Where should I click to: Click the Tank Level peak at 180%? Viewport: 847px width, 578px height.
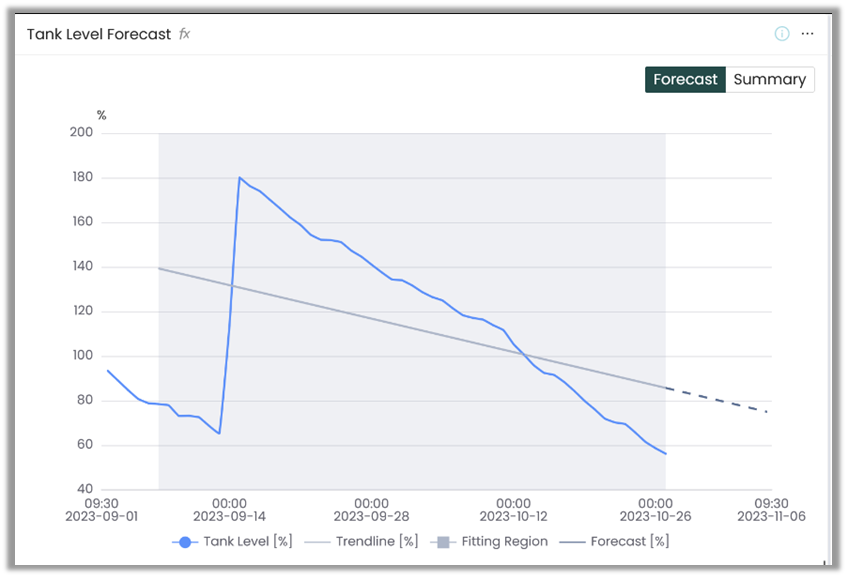240,178
